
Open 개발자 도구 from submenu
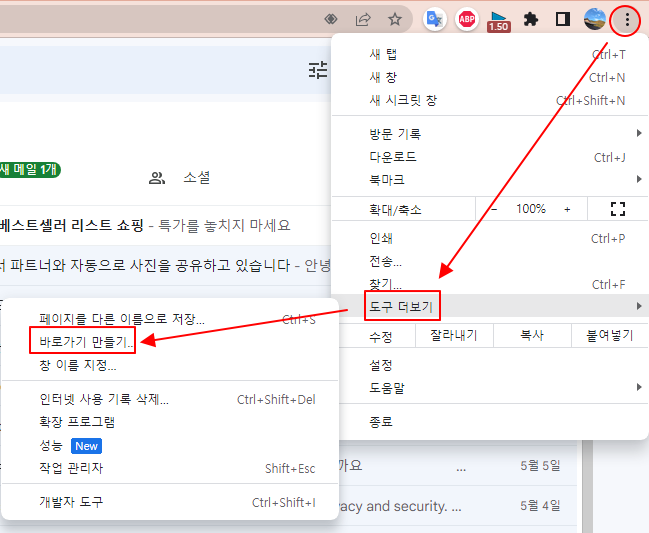pos(170,502)
